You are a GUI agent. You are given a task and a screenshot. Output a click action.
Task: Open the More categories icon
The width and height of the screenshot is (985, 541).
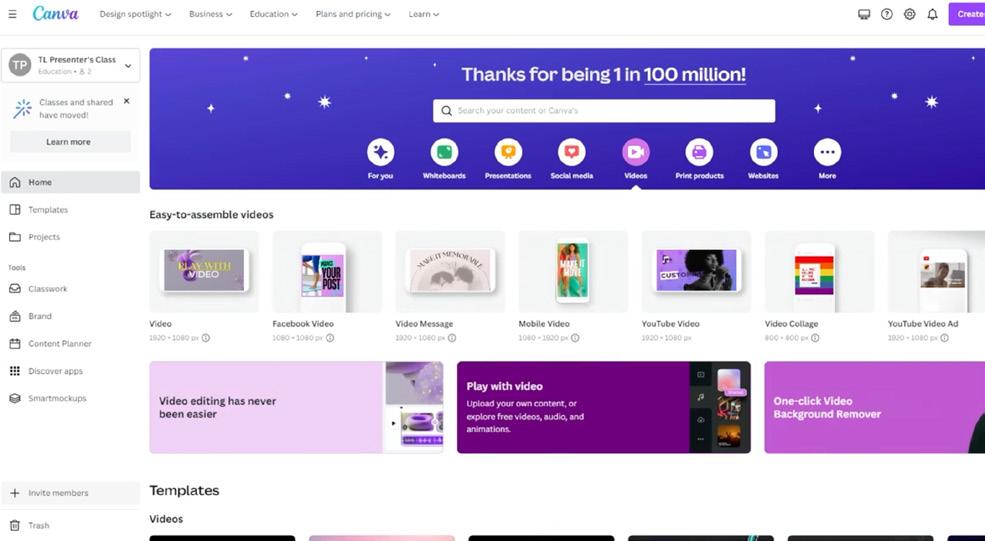tap(827, 152)
